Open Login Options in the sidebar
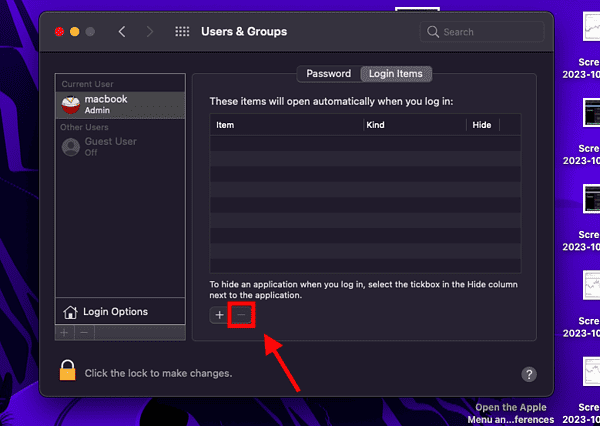Screen dimensions: 600x426 105,312
